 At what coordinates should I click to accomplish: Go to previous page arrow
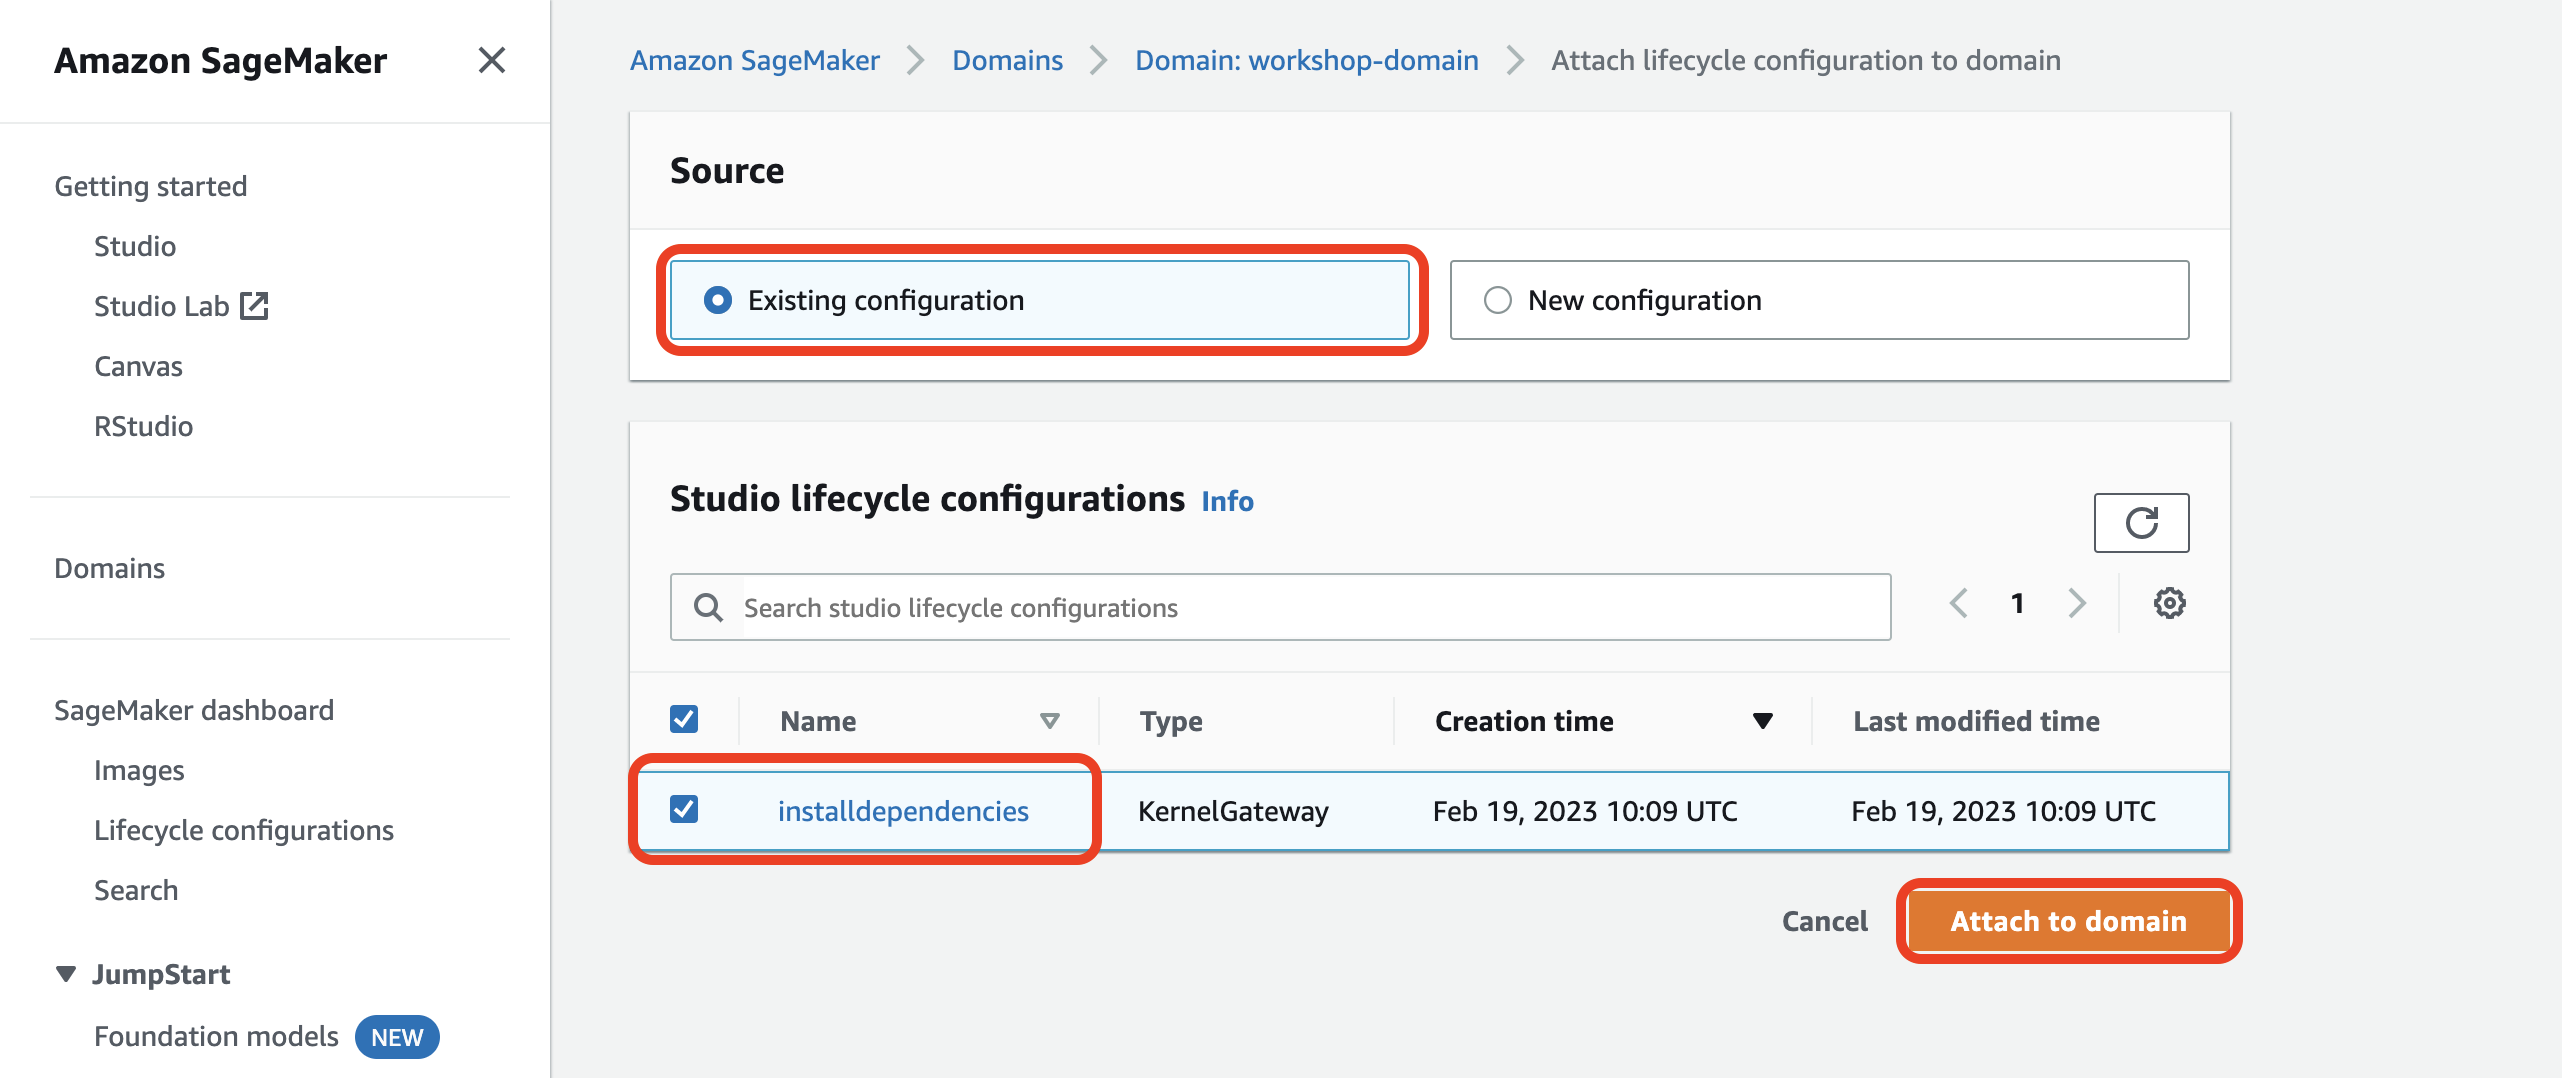1958,603
